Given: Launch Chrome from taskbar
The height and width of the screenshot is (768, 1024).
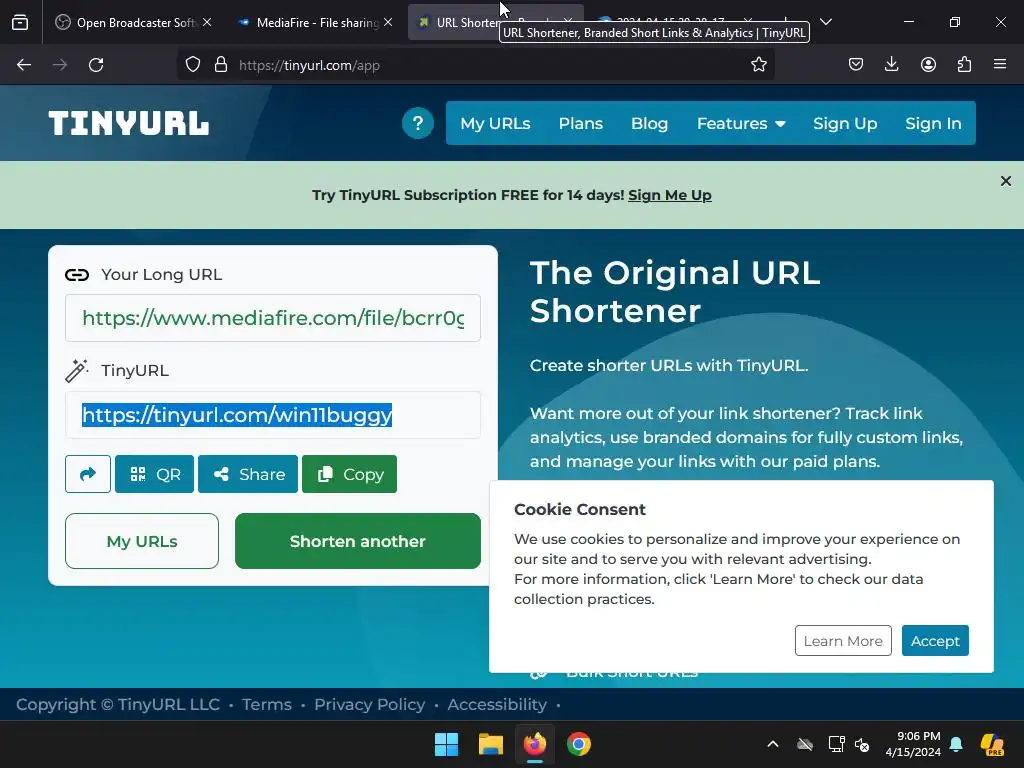Looking at the screenshot, I should 579,744.
